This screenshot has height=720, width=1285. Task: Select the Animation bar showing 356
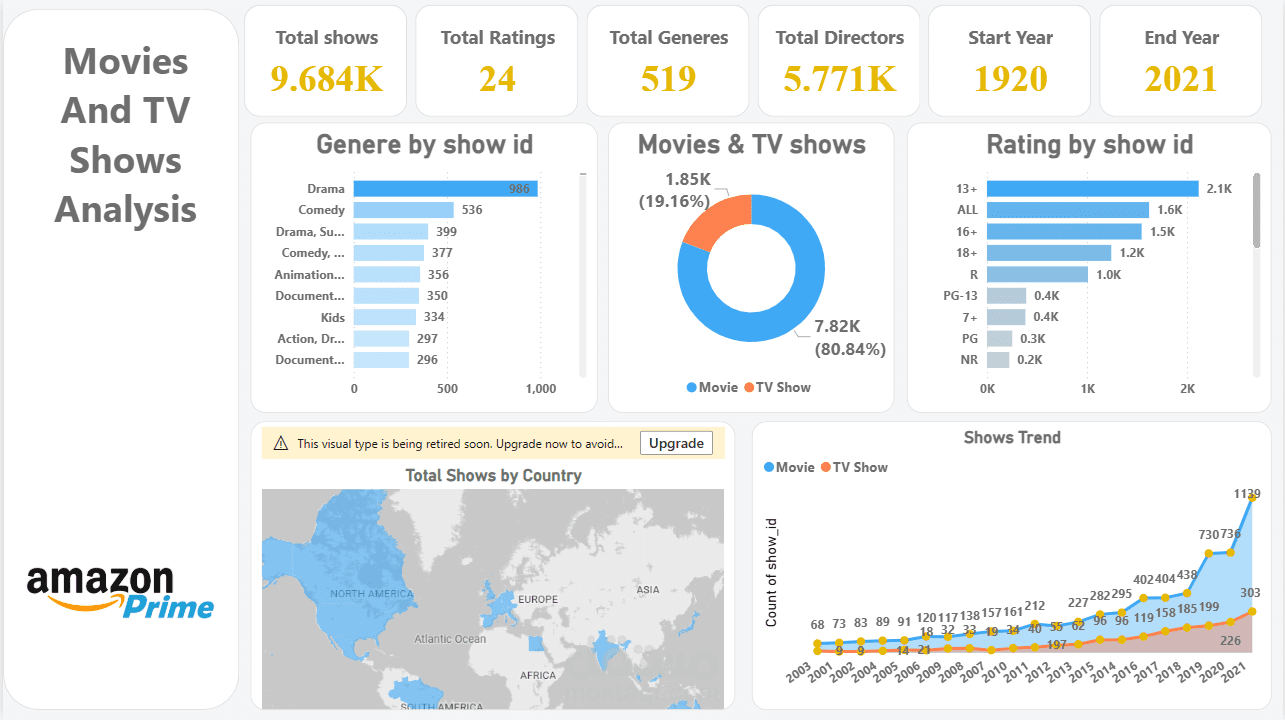(x=387, y=274)
